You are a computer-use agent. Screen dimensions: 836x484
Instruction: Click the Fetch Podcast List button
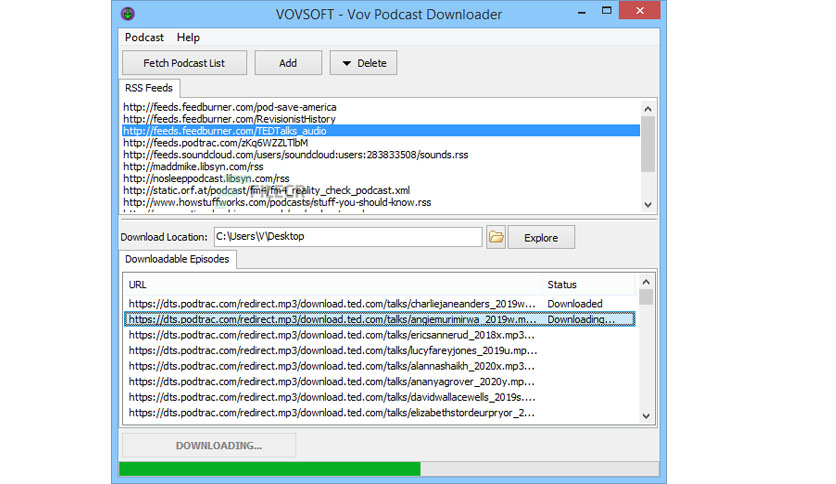tap(184, 63)
